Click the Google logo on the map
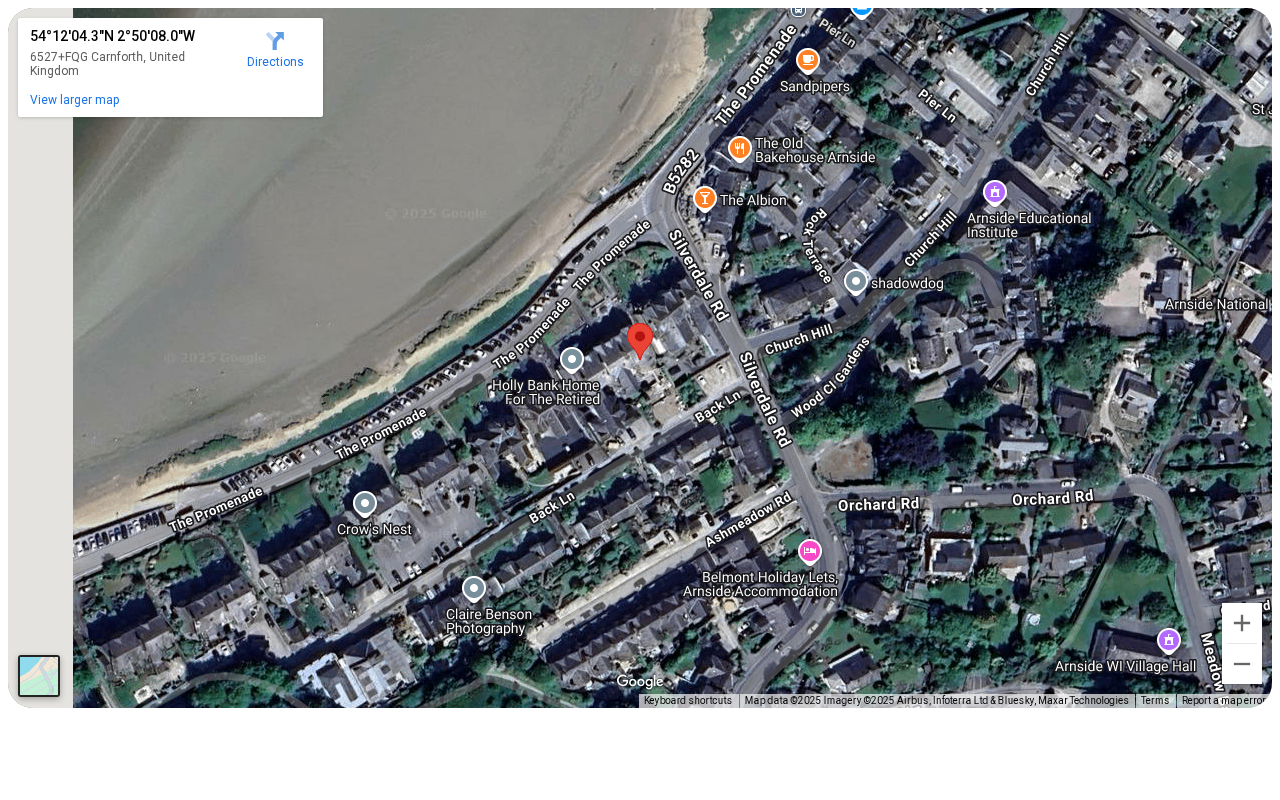This screenshot has height=800, width=1280. [x=640, y=682]
